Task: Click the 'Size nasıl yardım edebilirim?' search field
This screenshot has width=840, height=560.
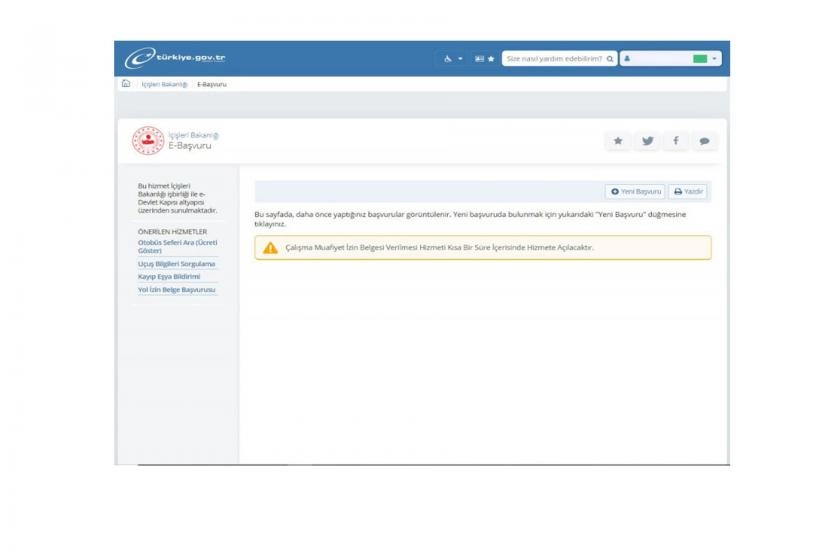Action: pyautogui.click(x=554, y=59)
